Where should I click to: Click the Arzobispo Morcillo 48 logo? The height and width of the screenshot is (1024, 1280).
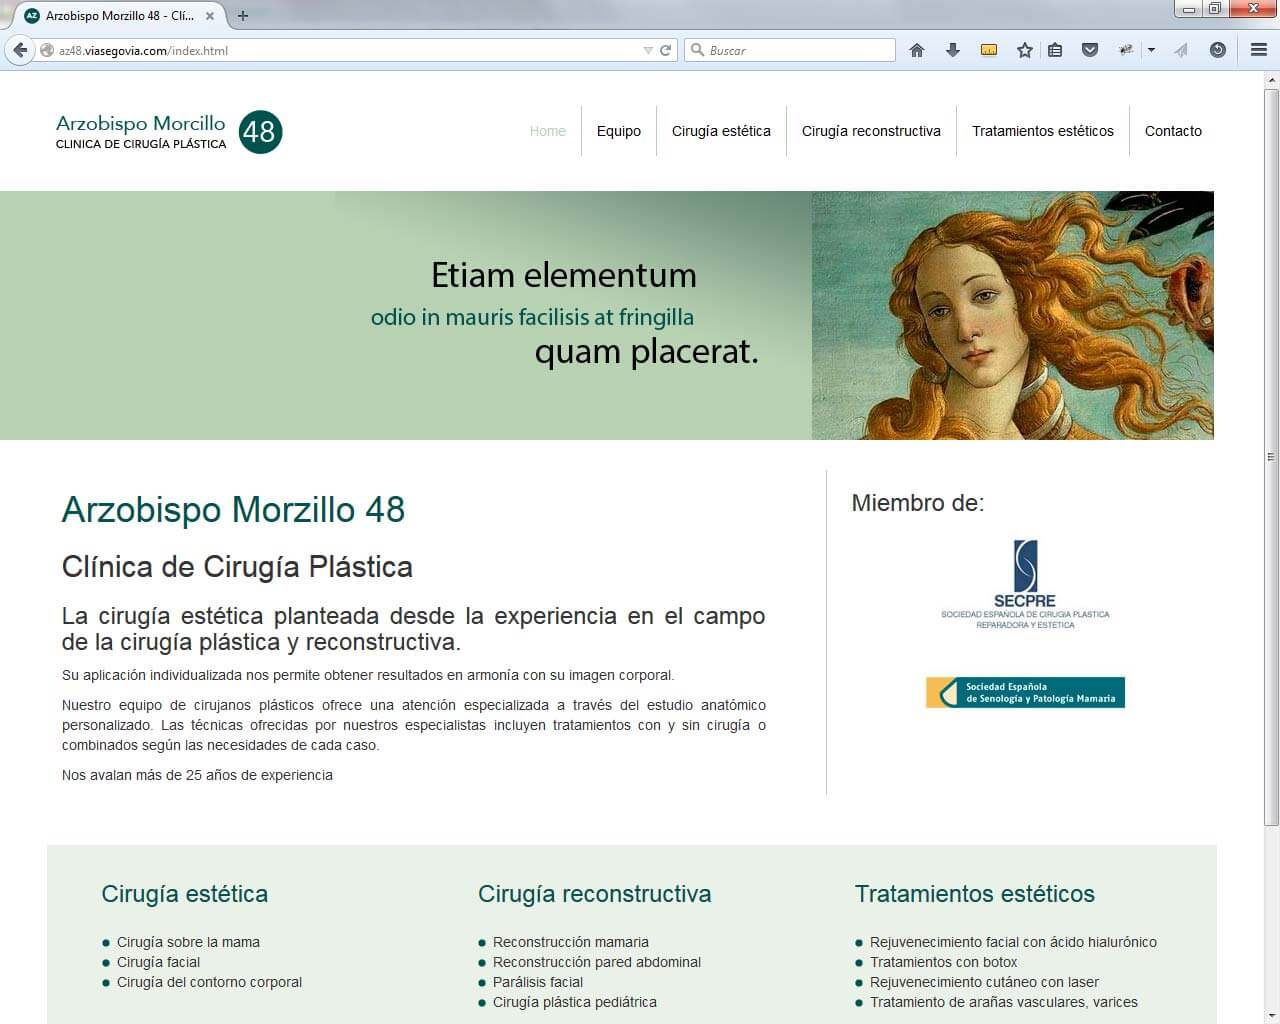(x=169, y=132)
